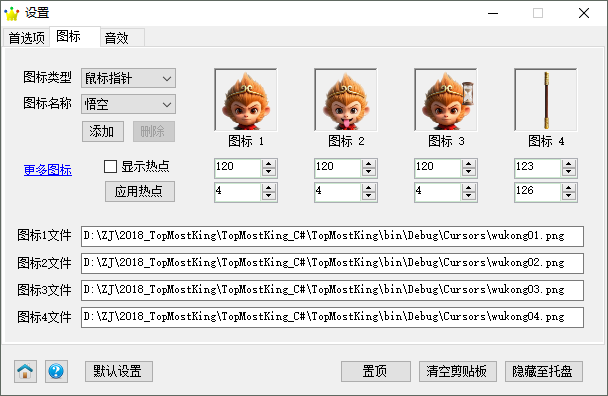The image size is (608, 396).
Task: Select the 图标 2 tongue-out Wukong thumbnail
Action: (x=346, y=100)
